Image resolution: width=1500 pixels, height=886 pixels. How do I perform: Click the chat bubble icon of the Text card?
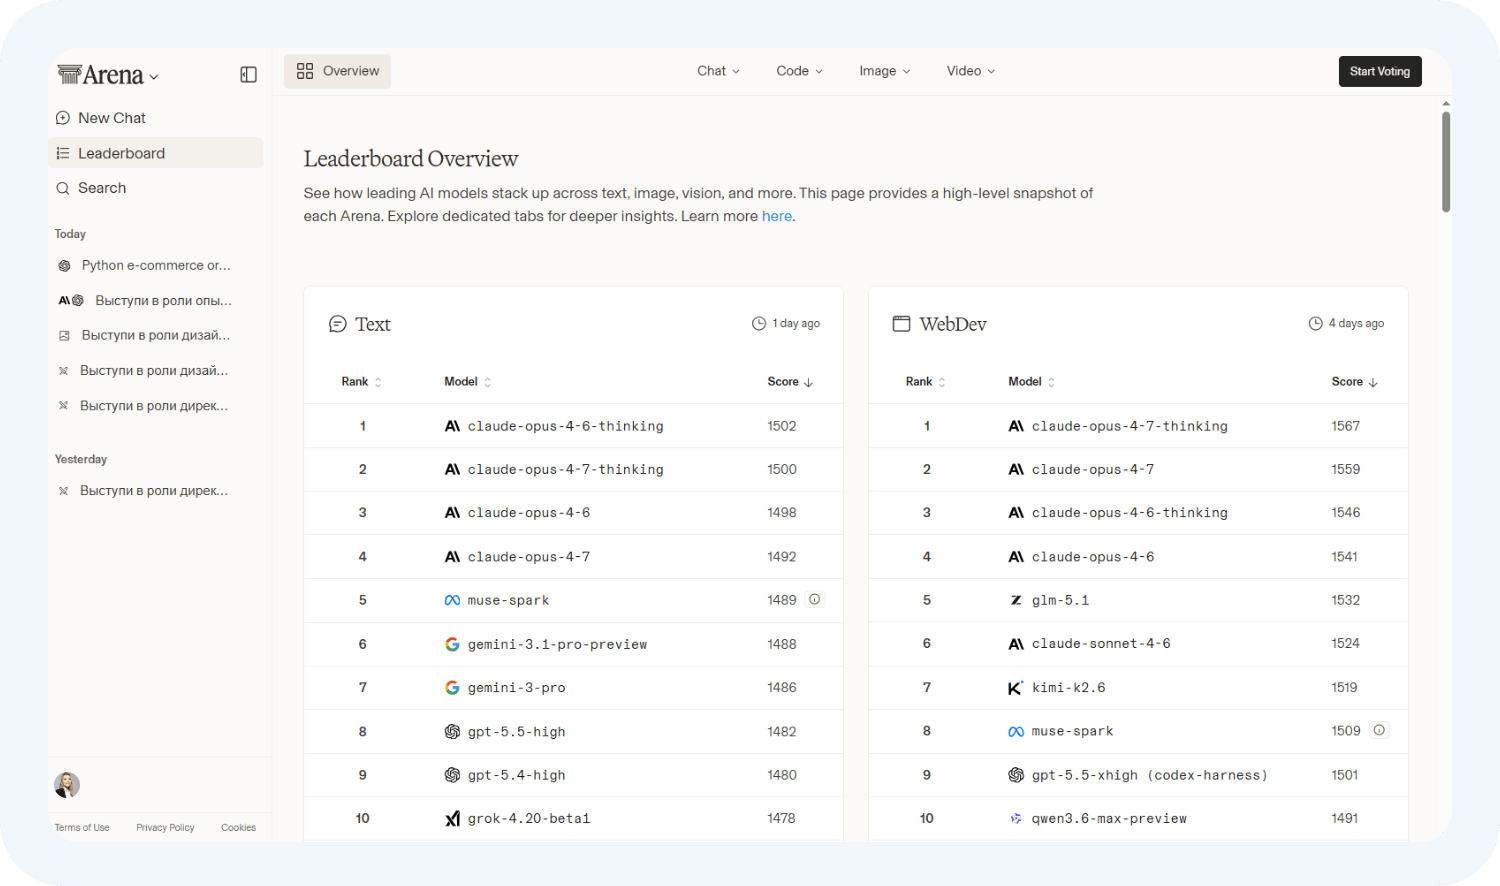[x=338, y=324]
